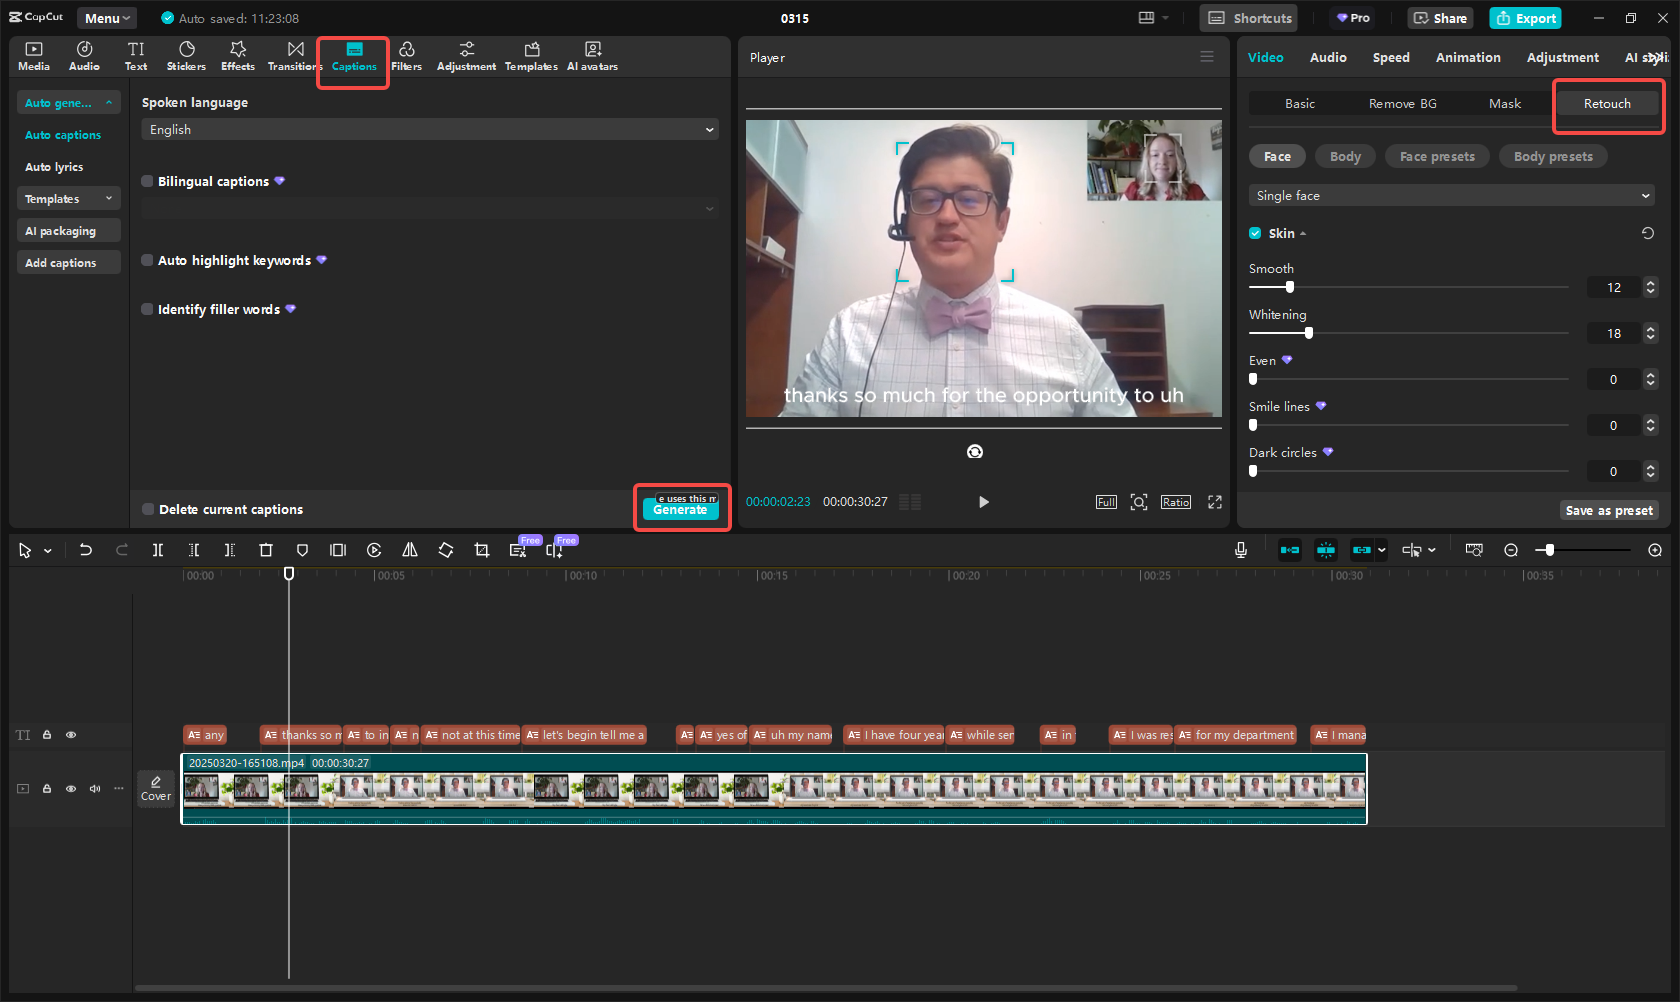
Task: Expand the Templates section in the sidebar
Action: [x=68, y=198]
